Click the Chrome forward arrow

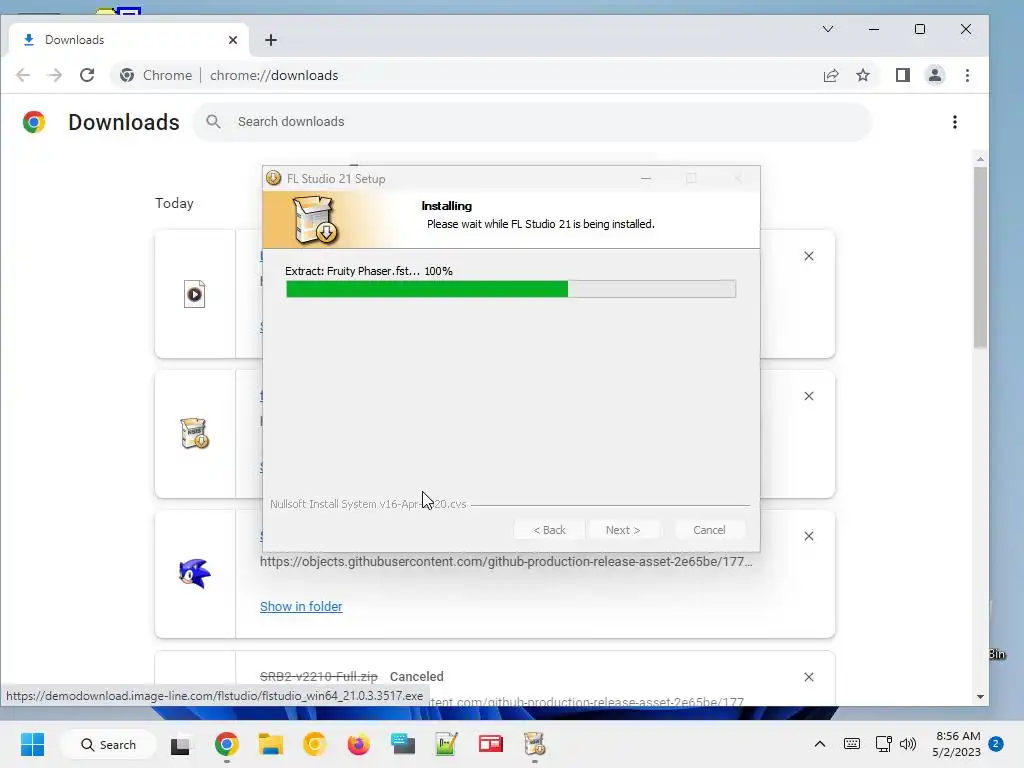(x=55, y=75)
